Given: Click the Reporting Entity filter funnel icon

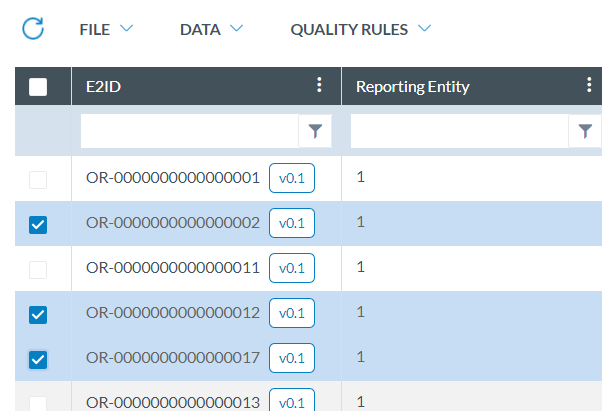Looking at the screenshot, I should [x=585, y=131].
